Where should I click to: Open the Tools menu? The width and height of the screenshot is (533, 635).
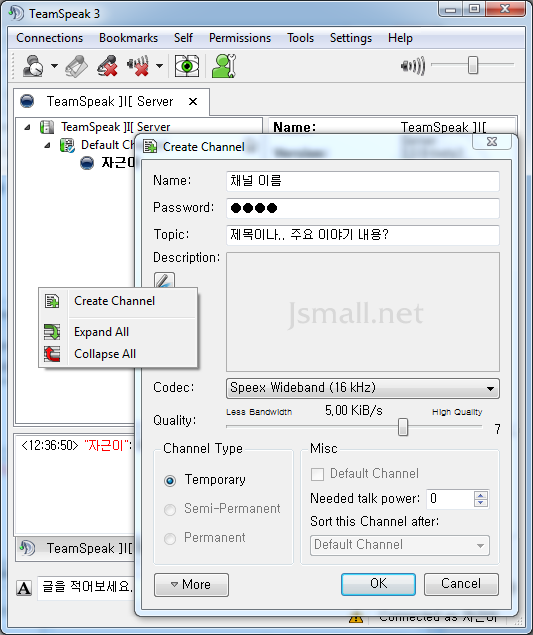point(301,38)
